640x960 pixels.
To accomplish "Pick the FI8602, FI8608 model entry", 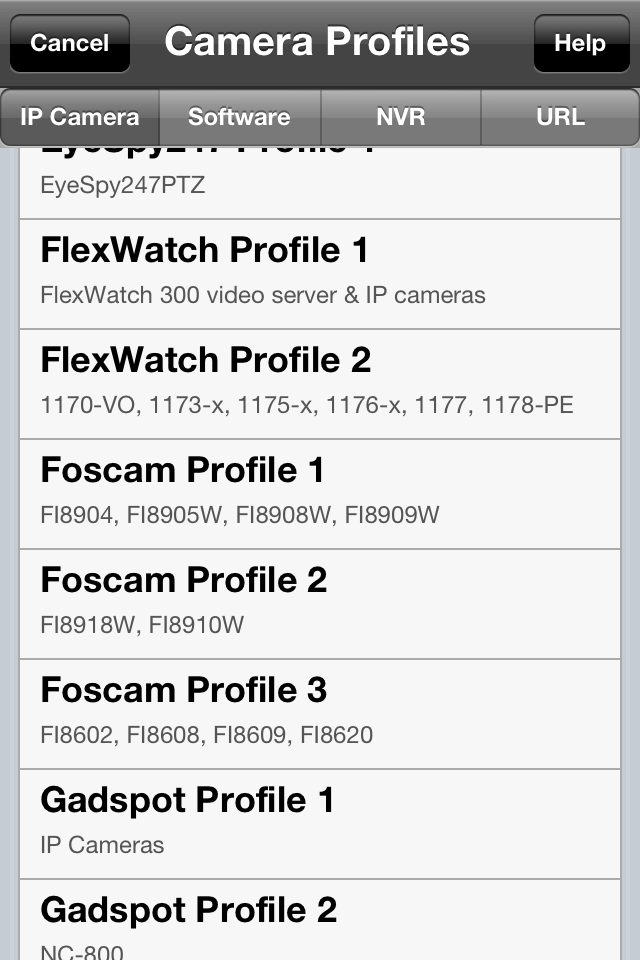I will click(x=206, y=735).
